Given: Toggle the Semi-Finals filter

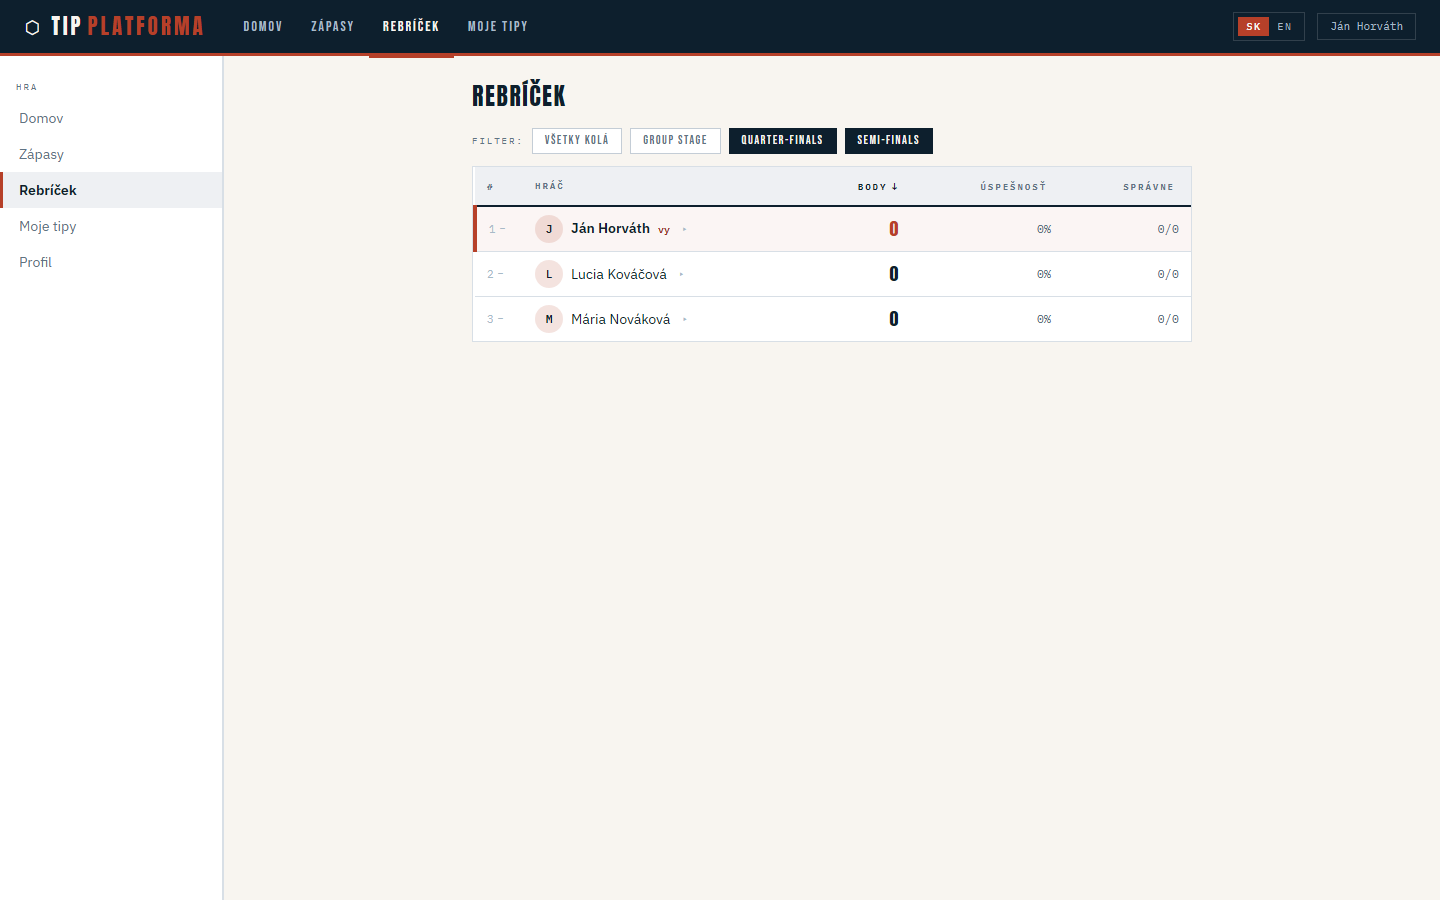Looking at the screenshot, I should click(x=888, y=141).
